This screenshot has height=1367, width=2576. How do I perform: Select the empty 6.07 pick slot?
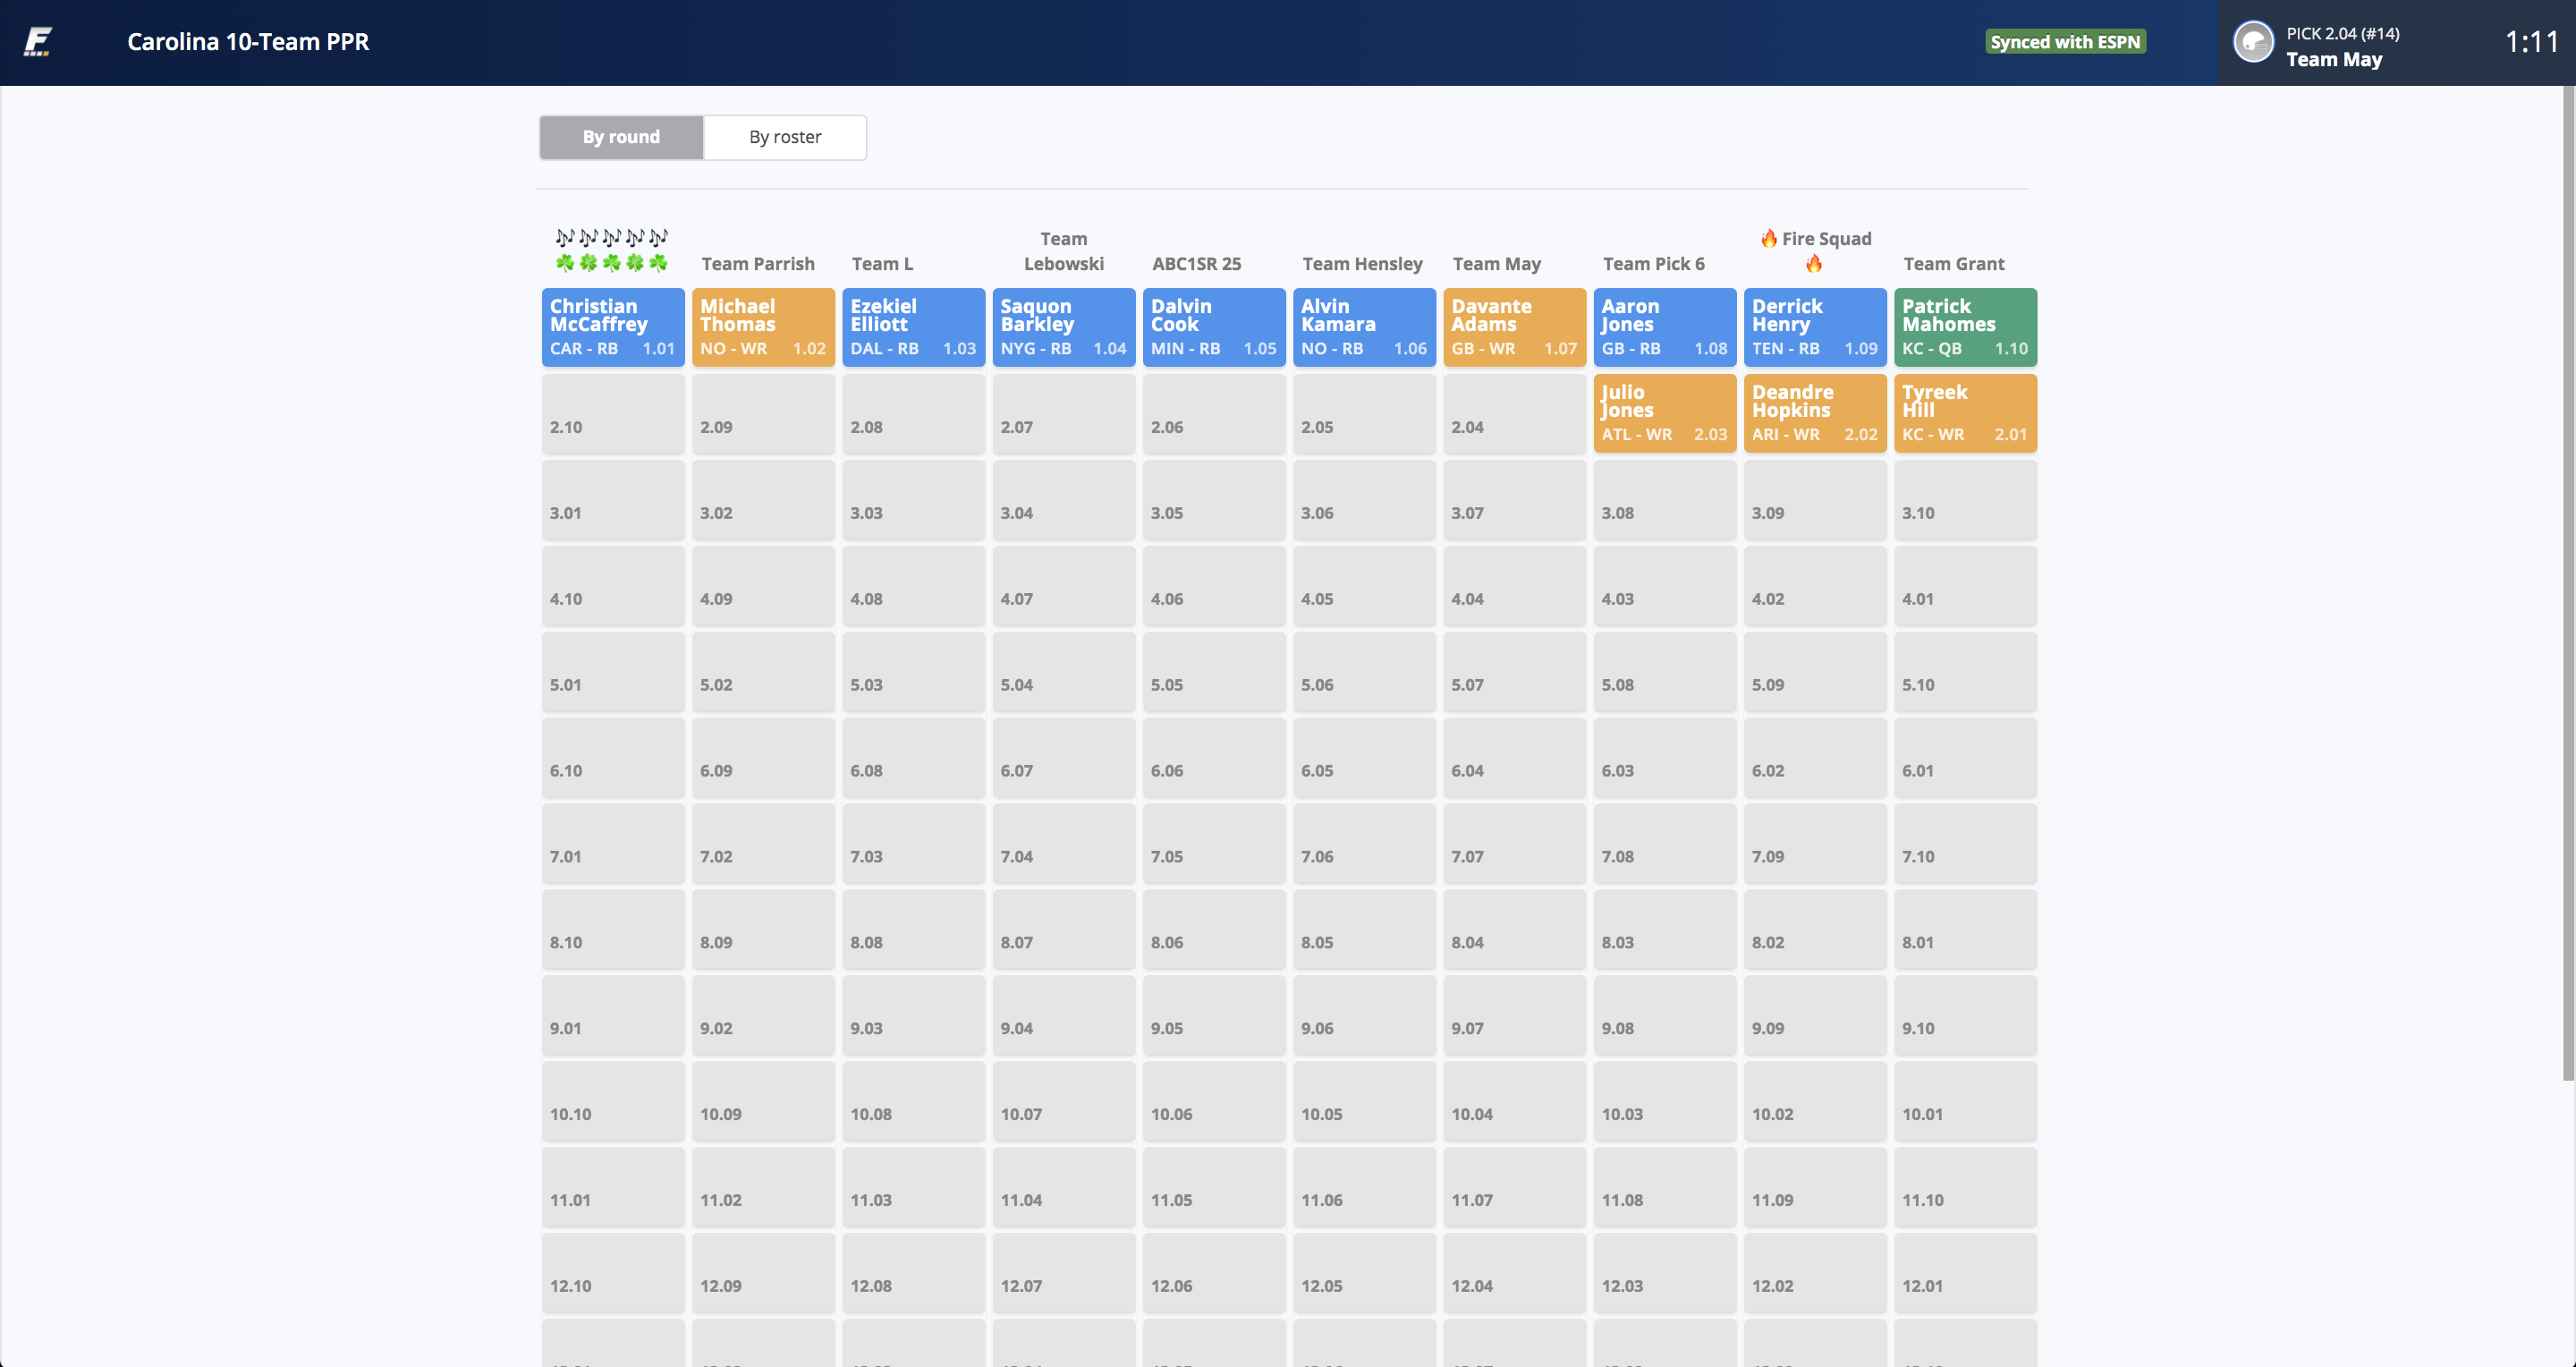click(x=1064, y=757)
